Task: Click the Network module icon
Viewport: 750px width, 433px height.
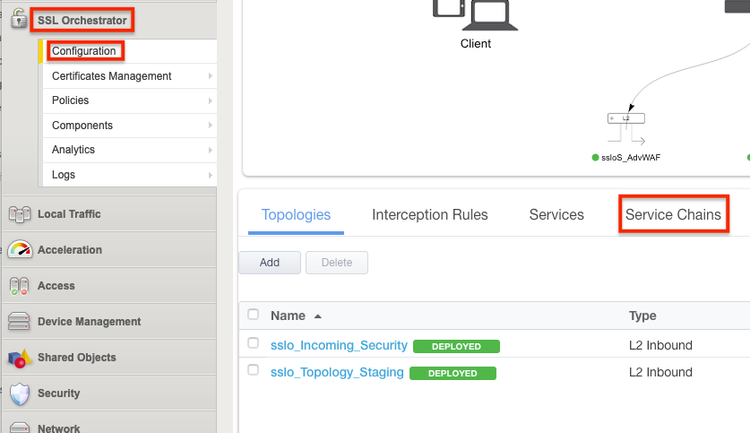Action: [20, 427]
